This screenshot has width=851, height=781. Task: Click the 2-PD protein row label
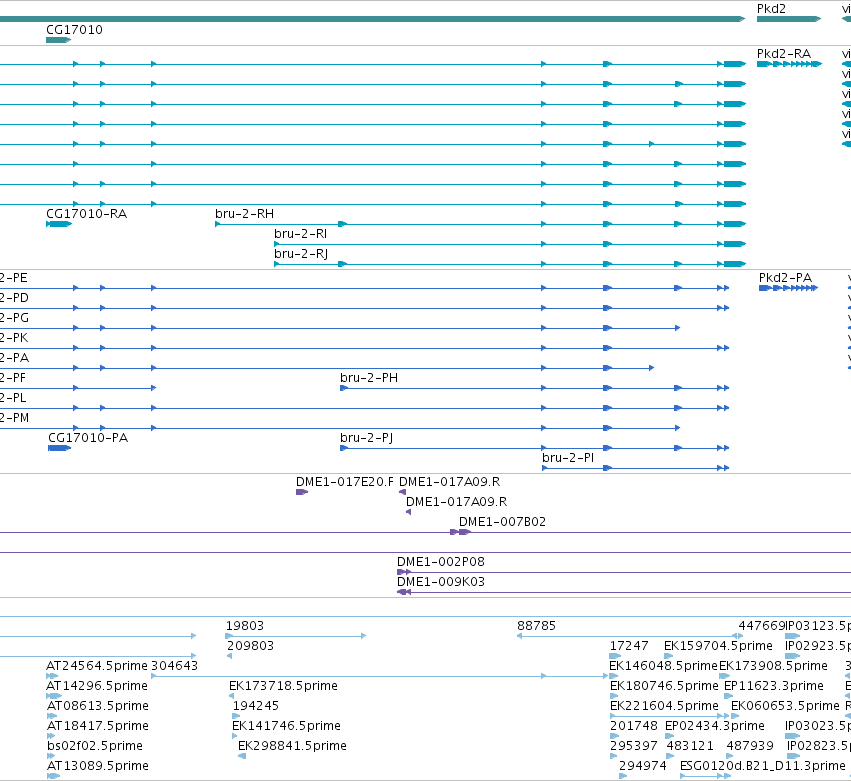14,298
